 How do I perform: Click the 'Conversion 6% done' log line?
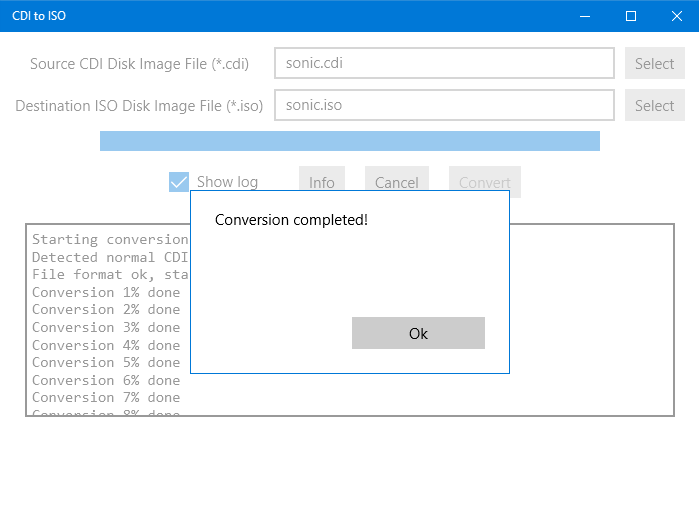106,380
